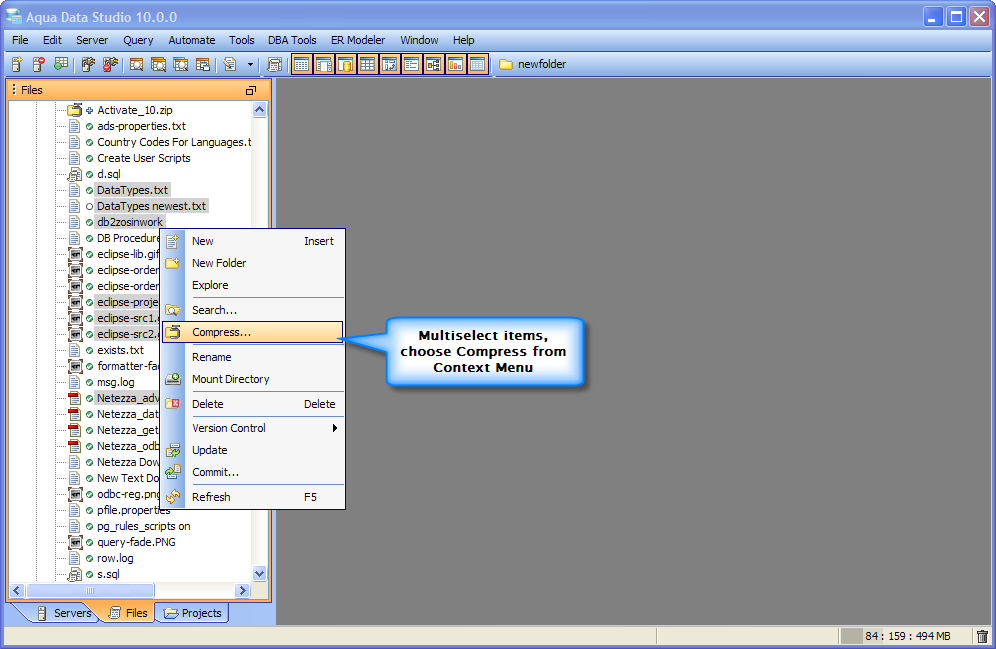
Task: Select d.sql in the file tree
Action: 109,174
